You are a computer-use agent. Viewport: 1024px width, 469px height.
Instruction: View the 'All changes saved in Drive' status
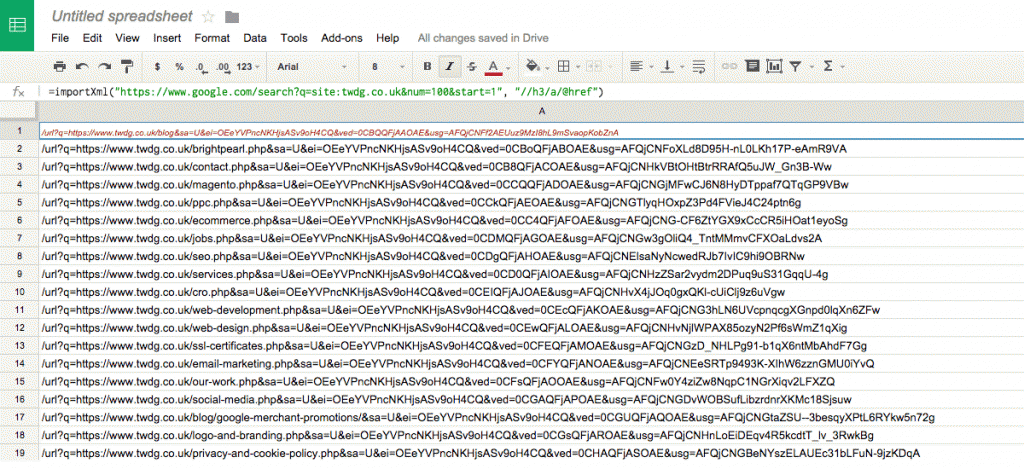click(483, 39)
